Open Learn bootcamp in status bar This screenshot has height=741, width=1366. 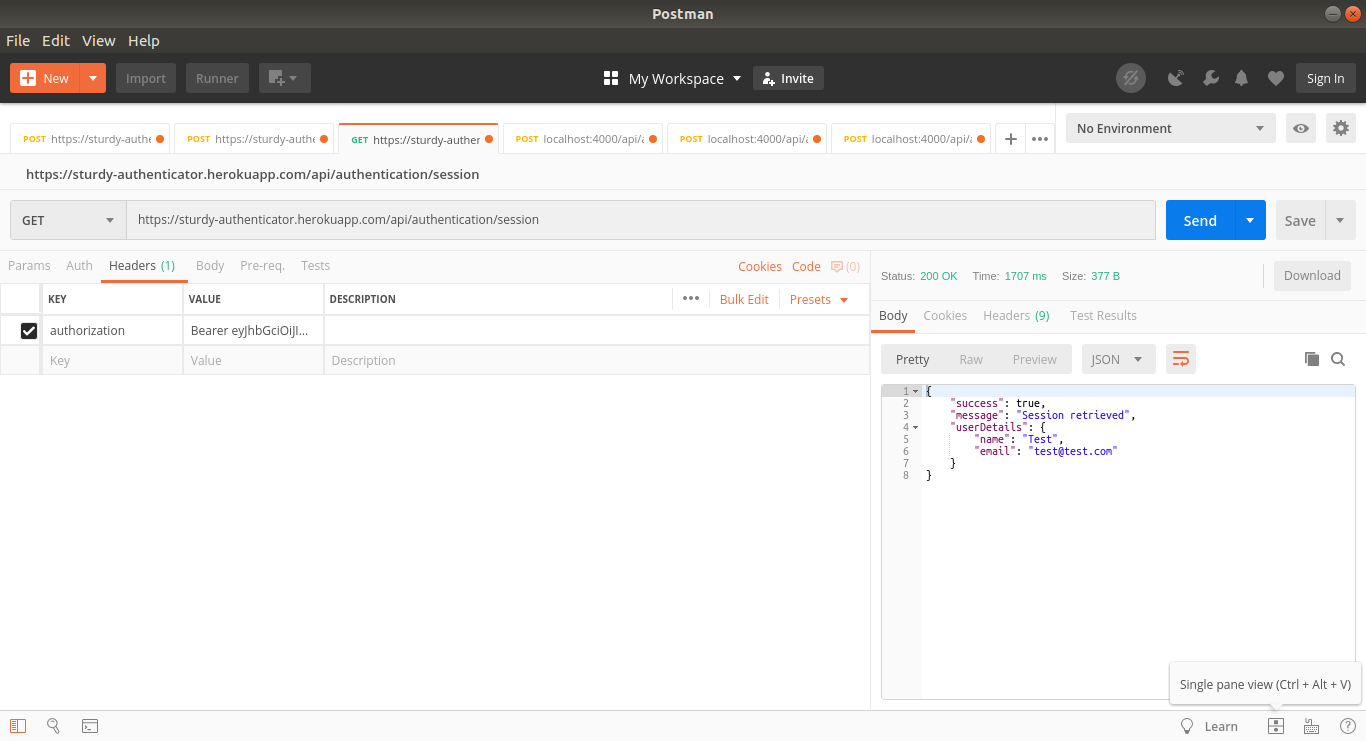click(1209, 726)
